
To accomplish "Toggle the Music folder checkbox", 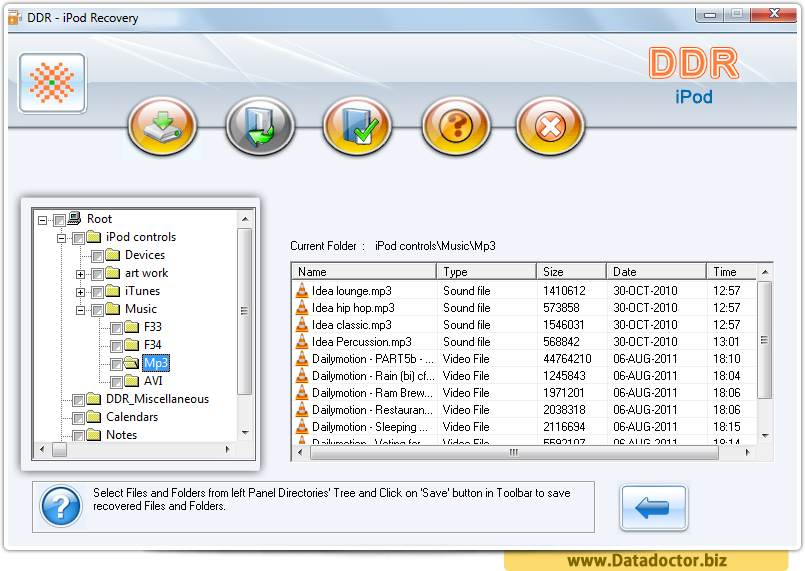I will pyautogui.click(x=97, y=310).
